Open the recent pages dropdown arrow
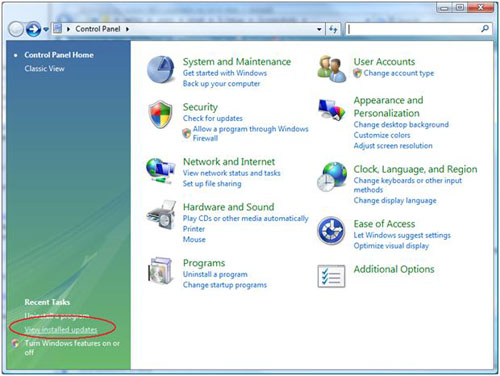This screenshot has height=376, width=500. pyautogui.click(x=46, y=30)
